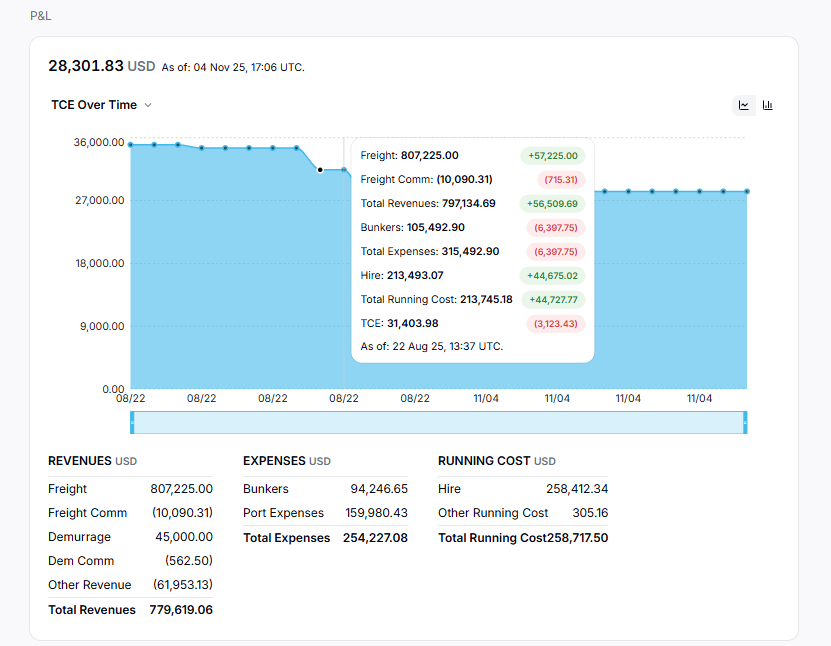The width and height of the screenshot is (831, 646).
Task: Click tooltip Total Expenses: 315,492.90 line
Action: (430, 251)
